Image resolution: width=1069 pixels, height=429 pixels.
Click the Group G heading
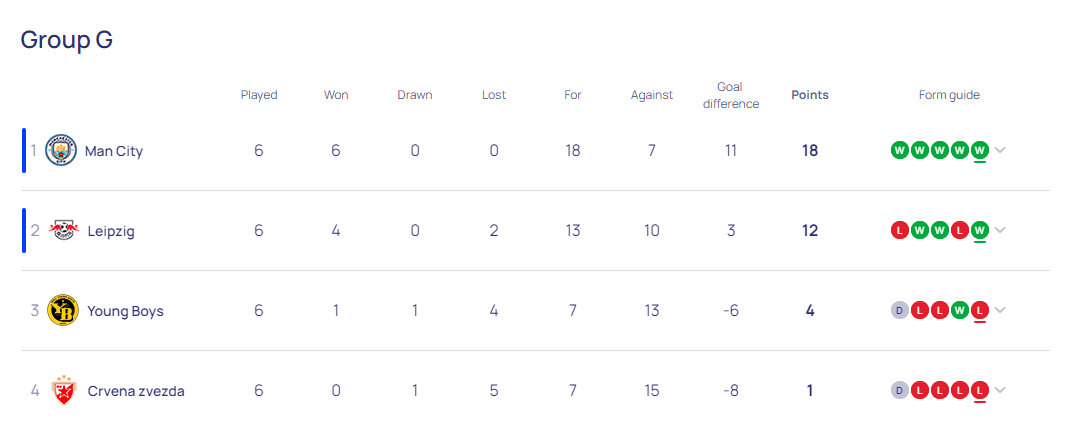[67, 40]
